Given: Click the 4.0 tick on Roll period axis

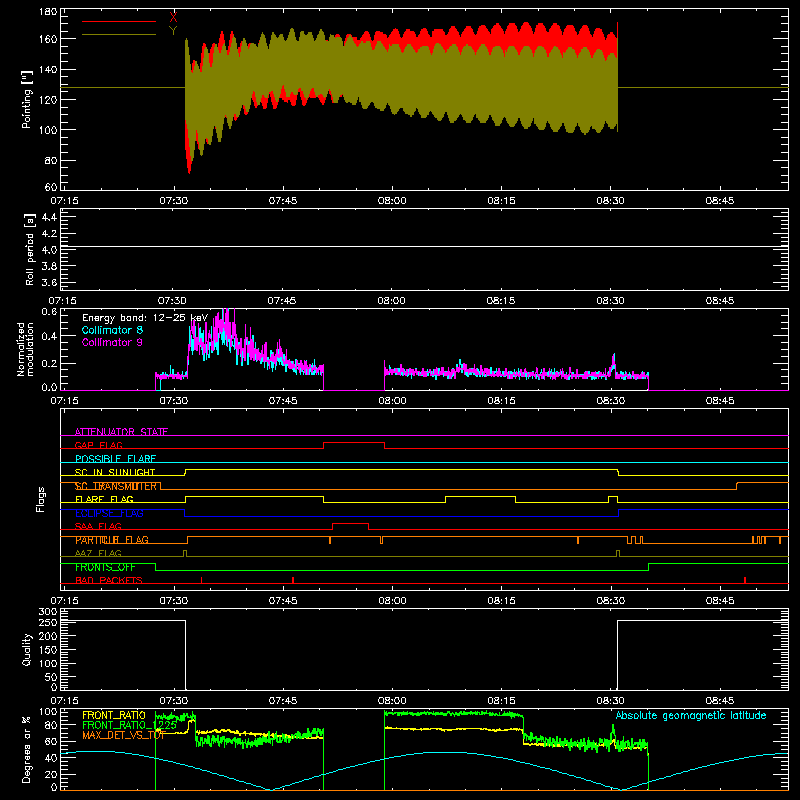Looking at the screenshot, I should (x=49, y=250).
